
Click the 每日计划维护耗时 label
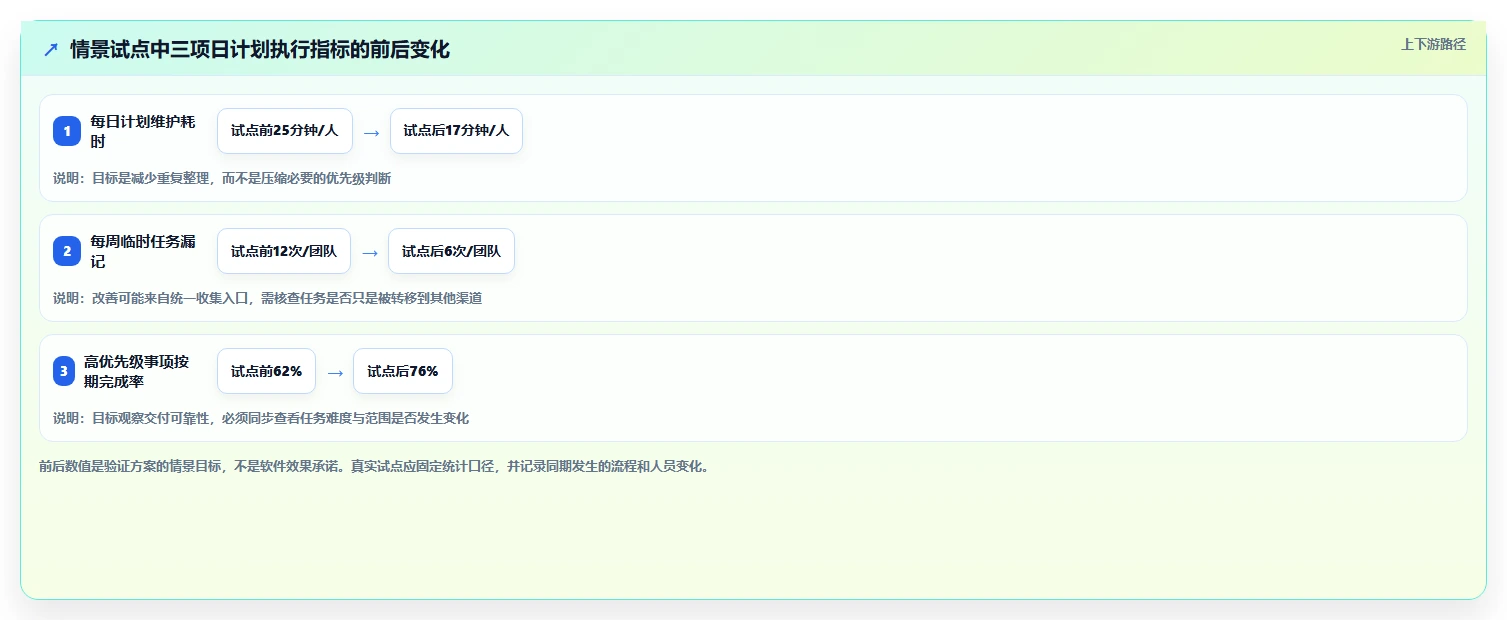pos(143,131)
